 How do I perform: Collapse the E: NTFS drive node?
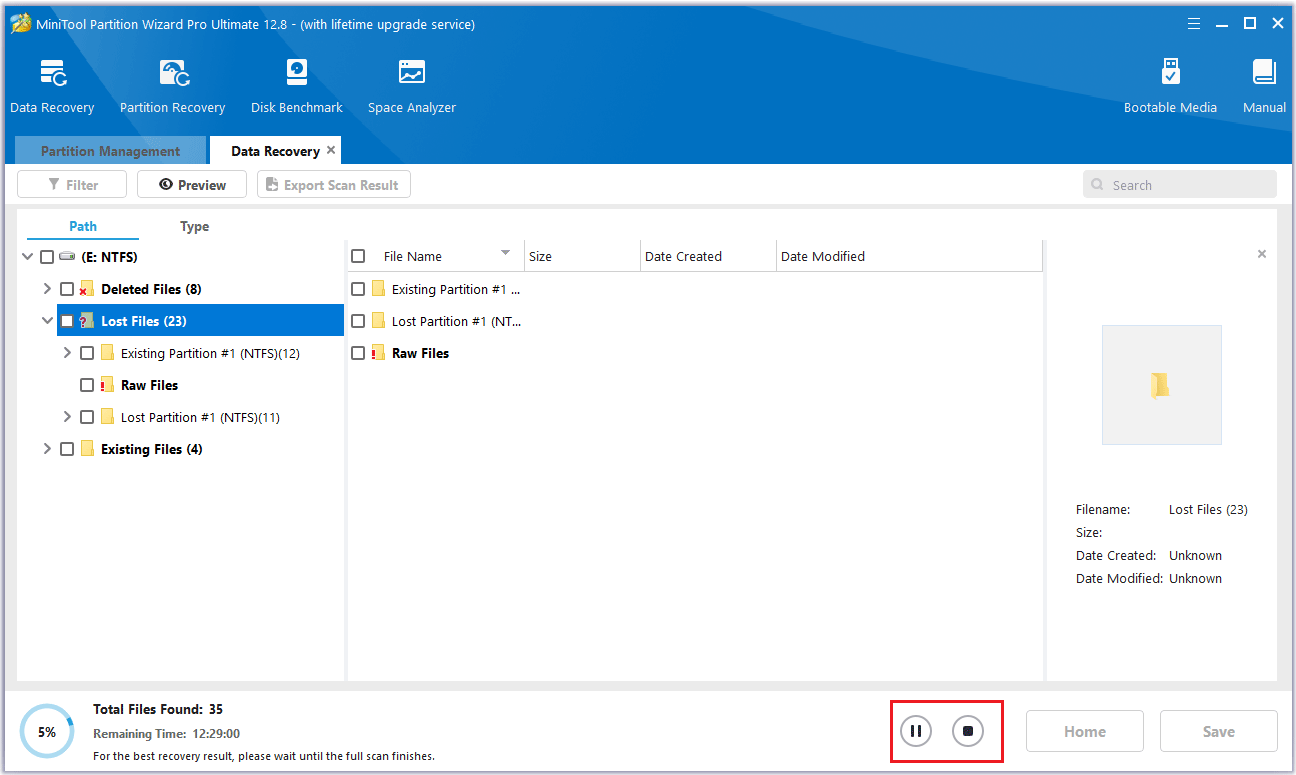pyautogui.click(x=27, y=257)
